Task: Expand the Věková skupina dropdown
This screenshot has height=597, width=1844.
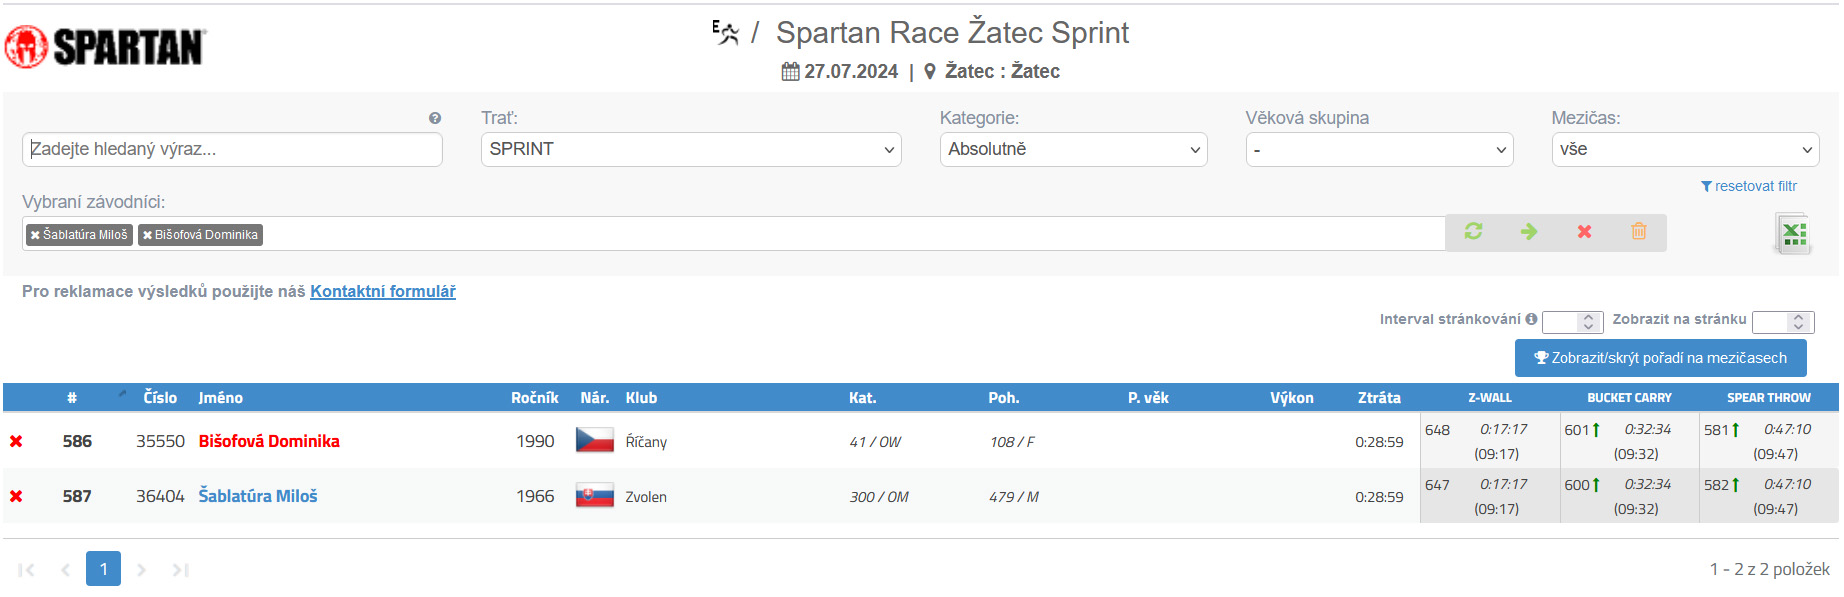Action: [x=1379, y=149]
